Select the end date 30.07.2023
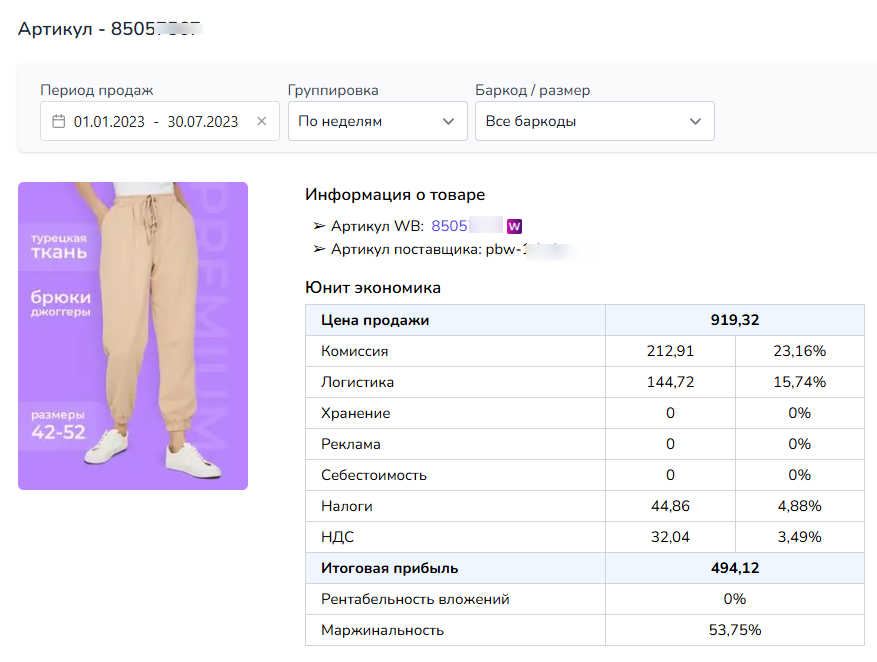The height and width of the screenshot is (662, 877). (203, 122)
